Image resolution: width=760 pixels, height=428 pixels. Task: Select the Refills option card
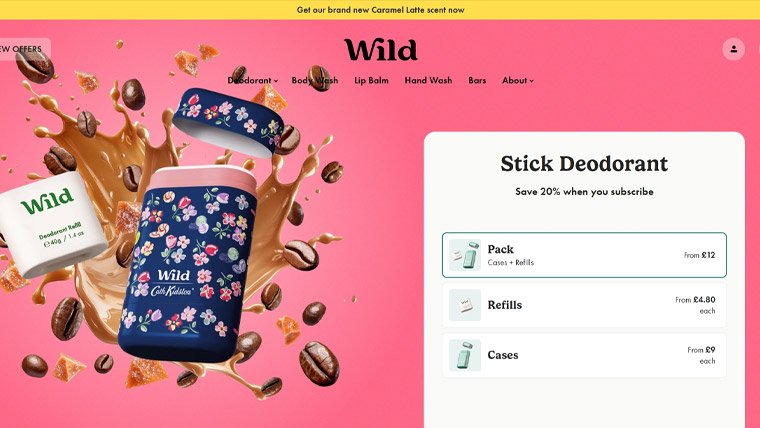click(x=584, y=305)
